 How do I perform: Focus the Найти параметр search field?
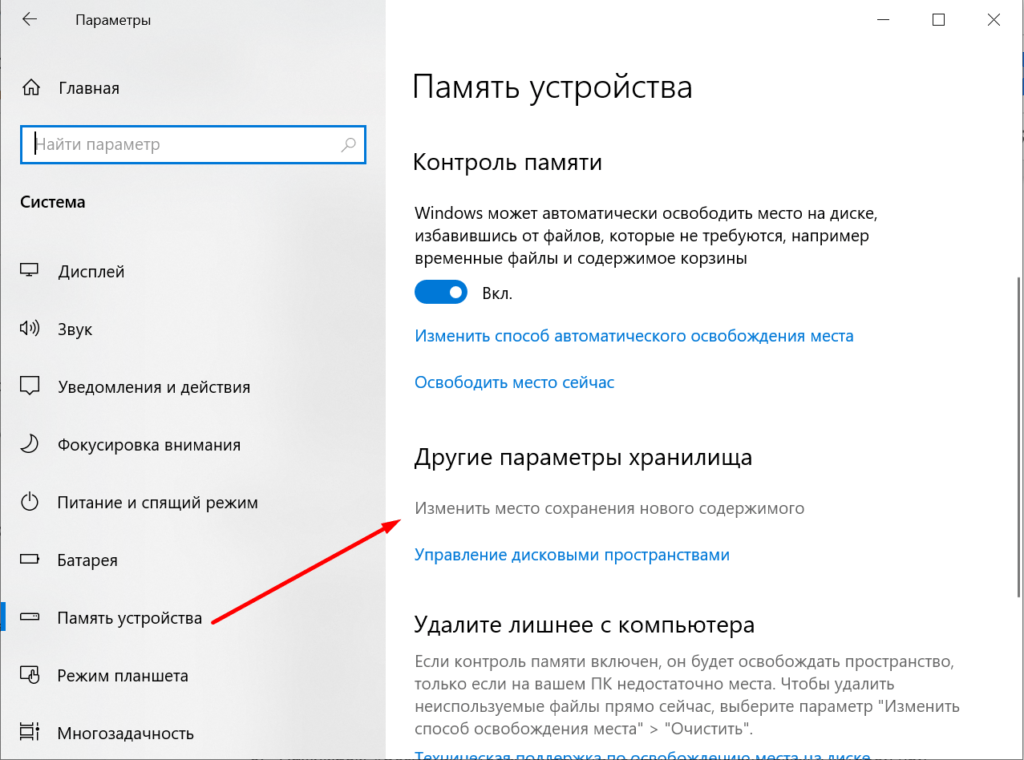193,144
